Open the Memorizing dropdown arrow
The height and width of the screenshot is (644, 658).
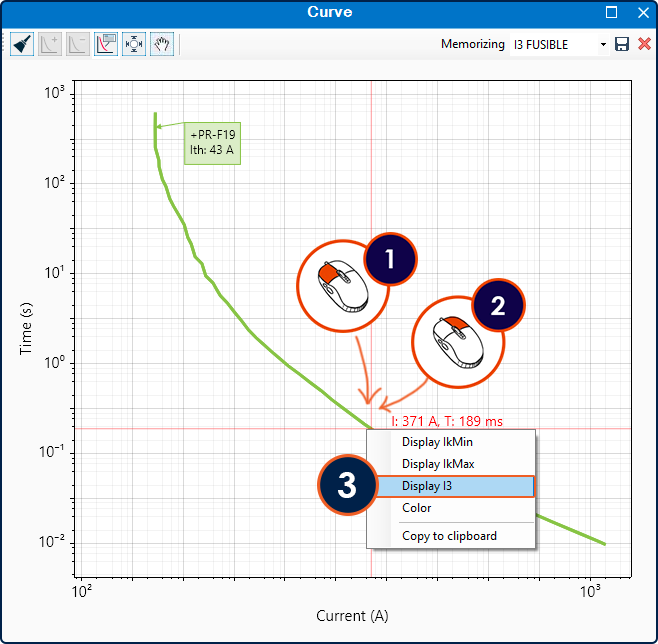pyautogui.click(x=603, y=44)
